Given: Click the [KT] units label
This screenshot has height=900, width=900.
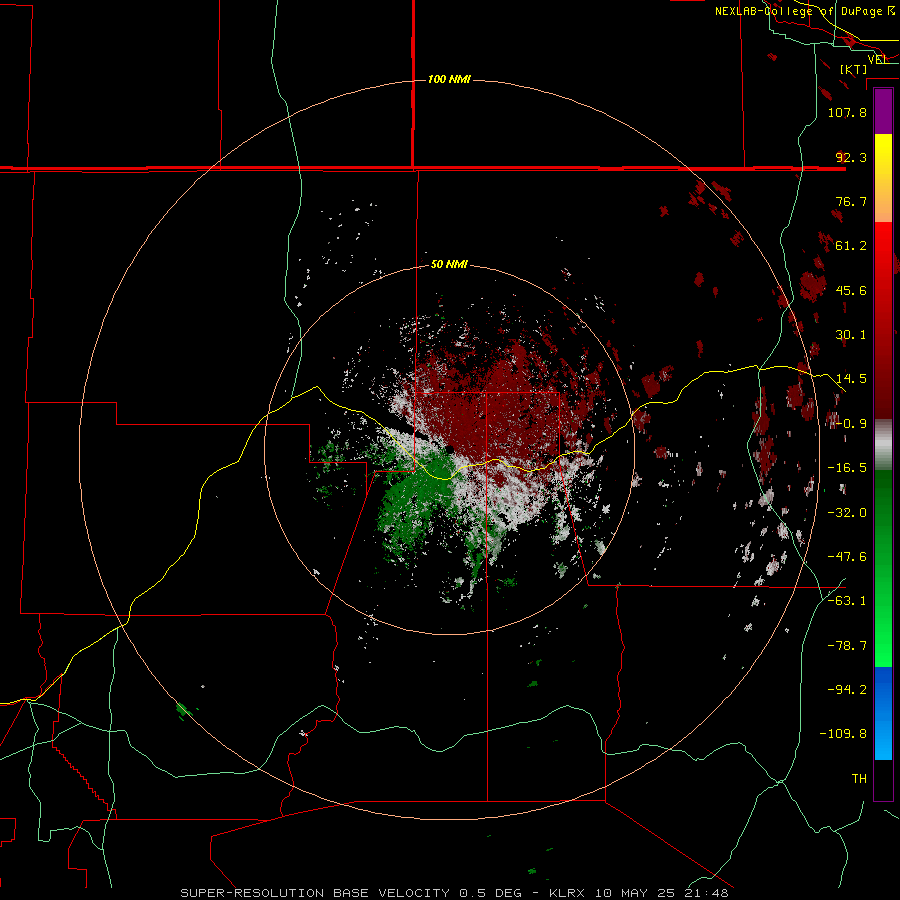Looking at the screenshot, I should [x=854, y=69].
